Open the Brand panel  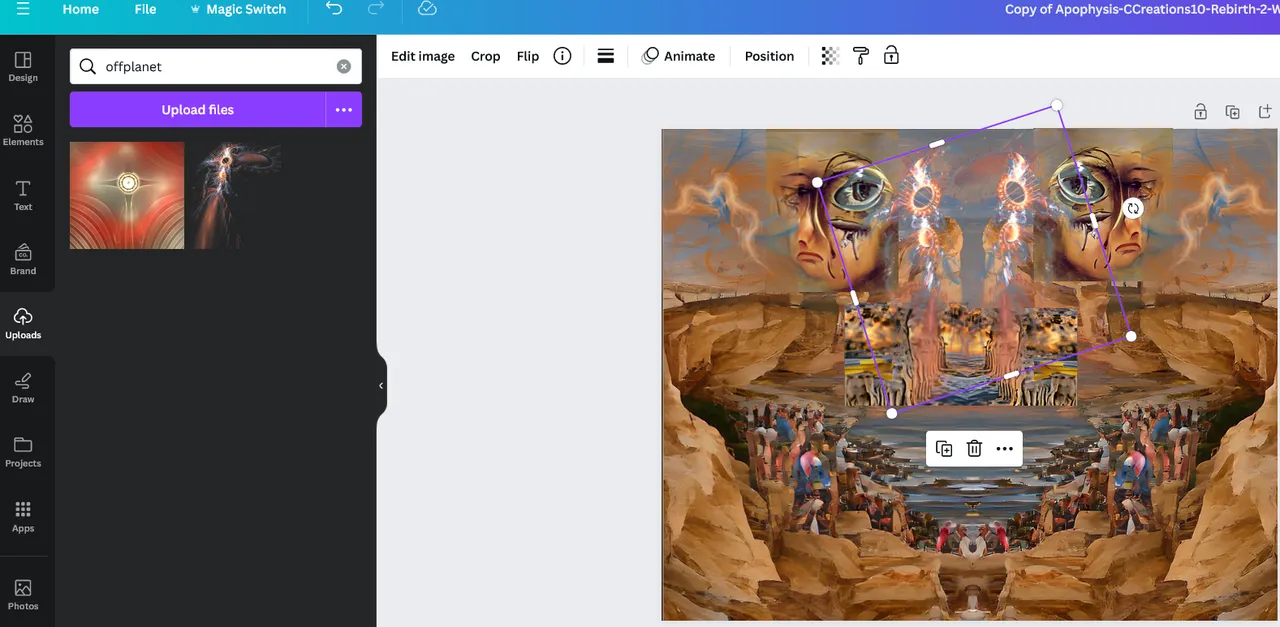[23, 259]
